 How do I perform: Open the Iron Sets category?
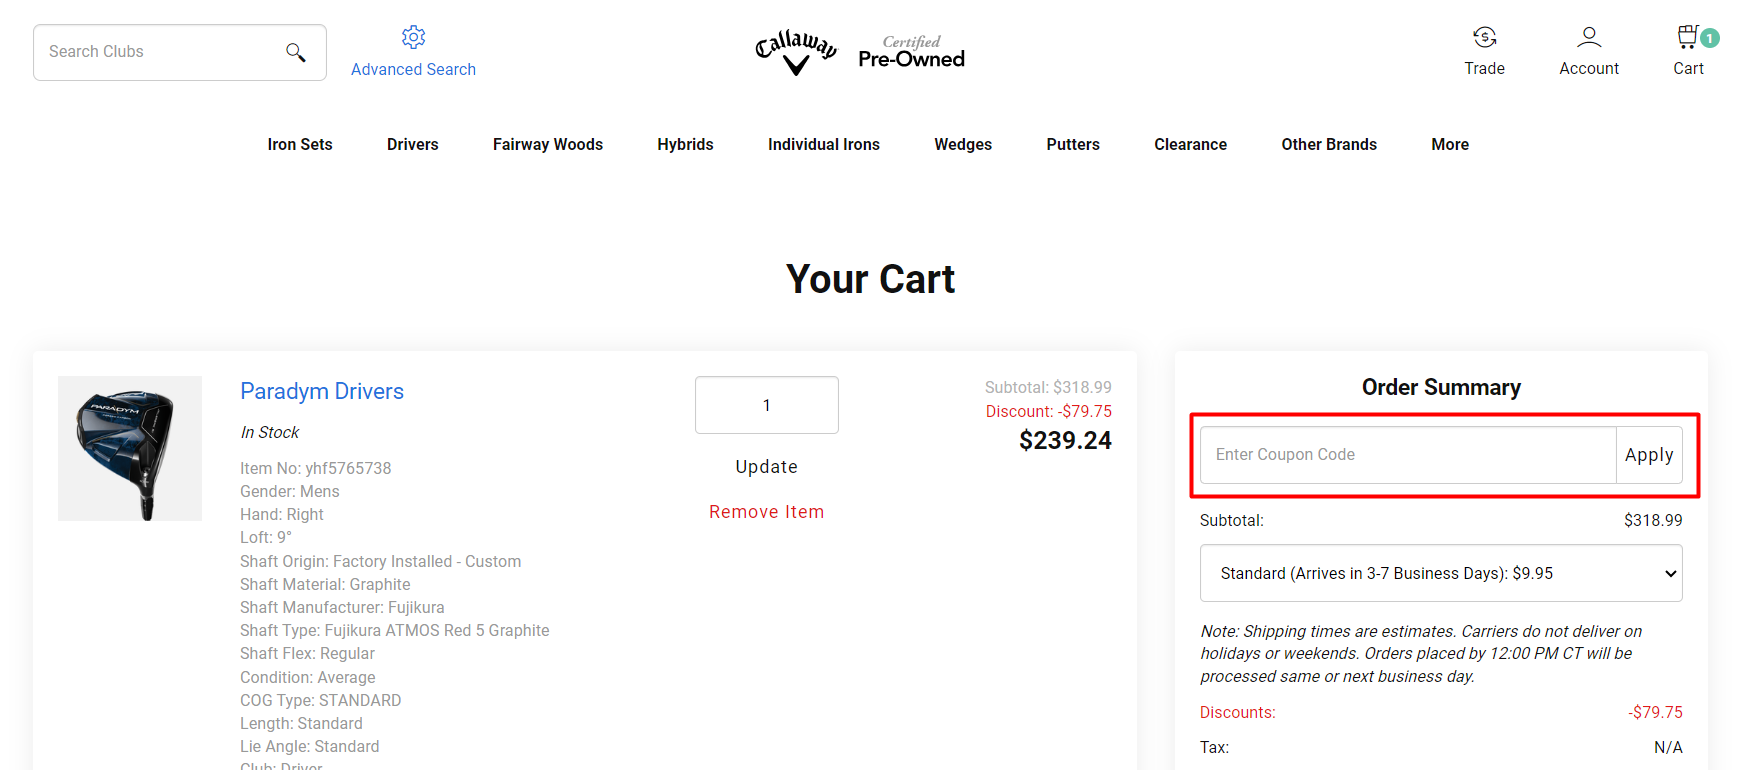(x=299, y=144)
